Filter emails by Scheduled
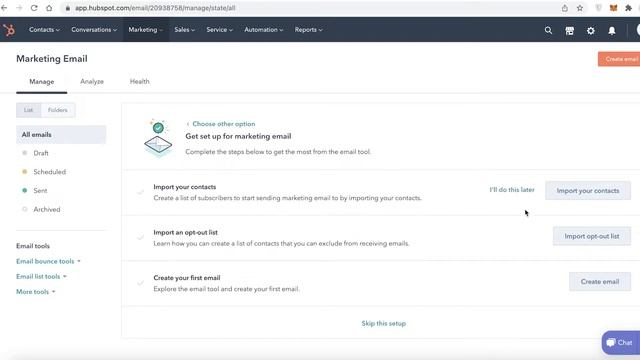Viewport: 640px width, 360px height. 49,172
